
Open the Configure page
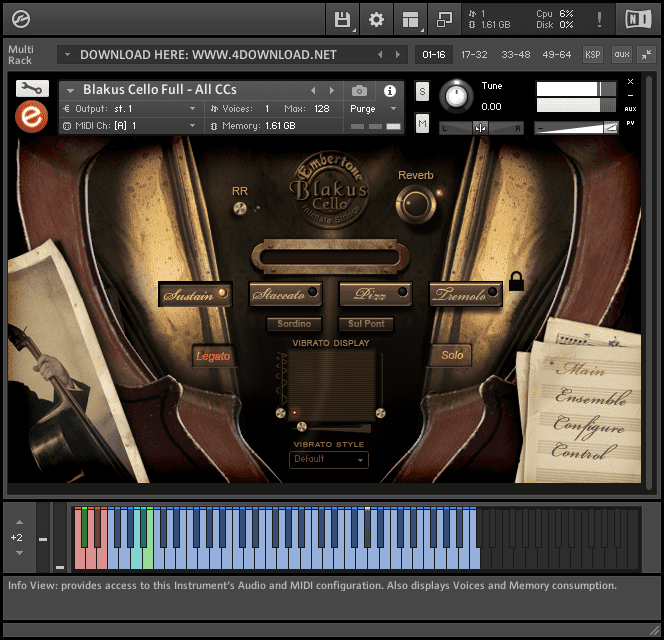(x=589, y=426)
